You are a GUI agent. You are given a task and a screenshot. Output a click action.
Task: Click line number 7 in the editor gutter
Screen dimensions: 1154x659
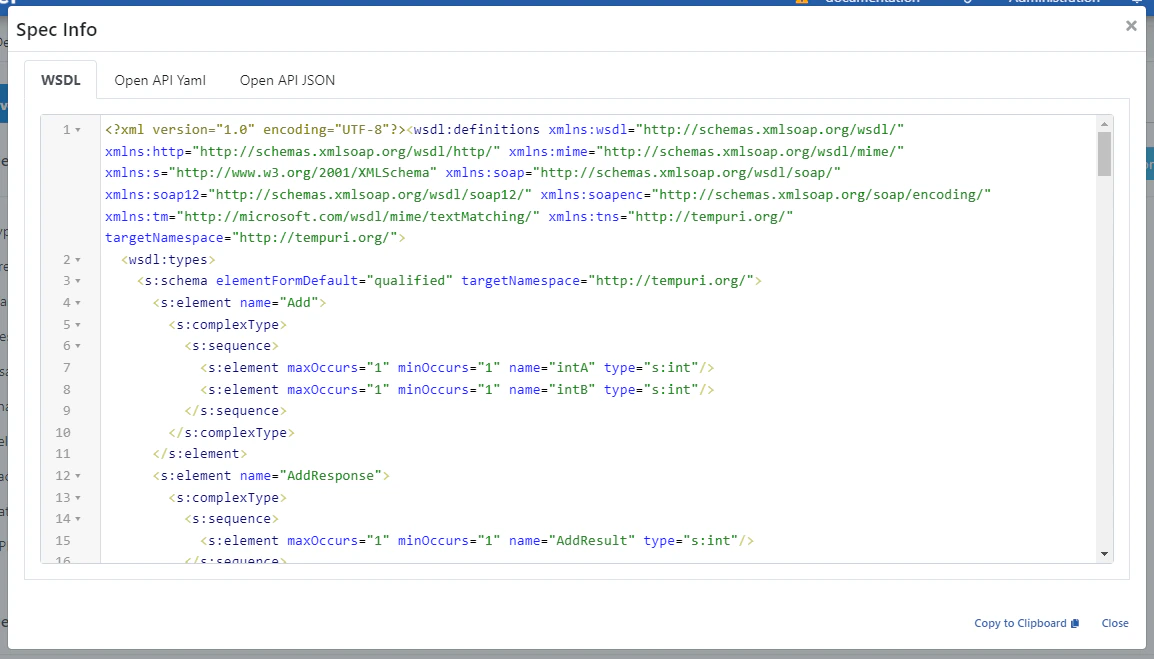(x=66, y=367)
